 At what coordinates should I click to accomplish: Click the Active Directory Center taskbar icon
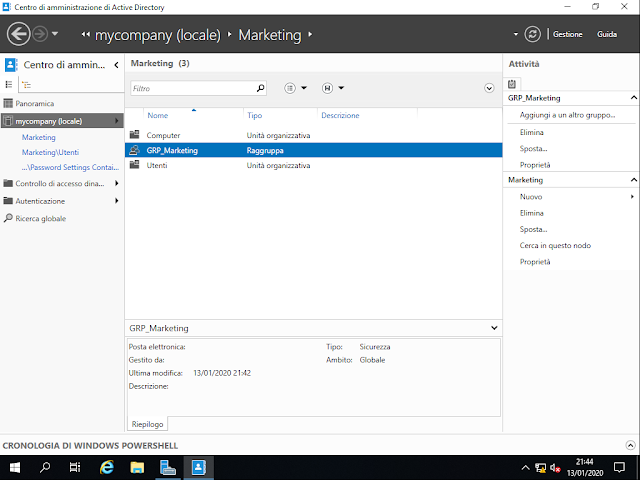coord(198,467)
